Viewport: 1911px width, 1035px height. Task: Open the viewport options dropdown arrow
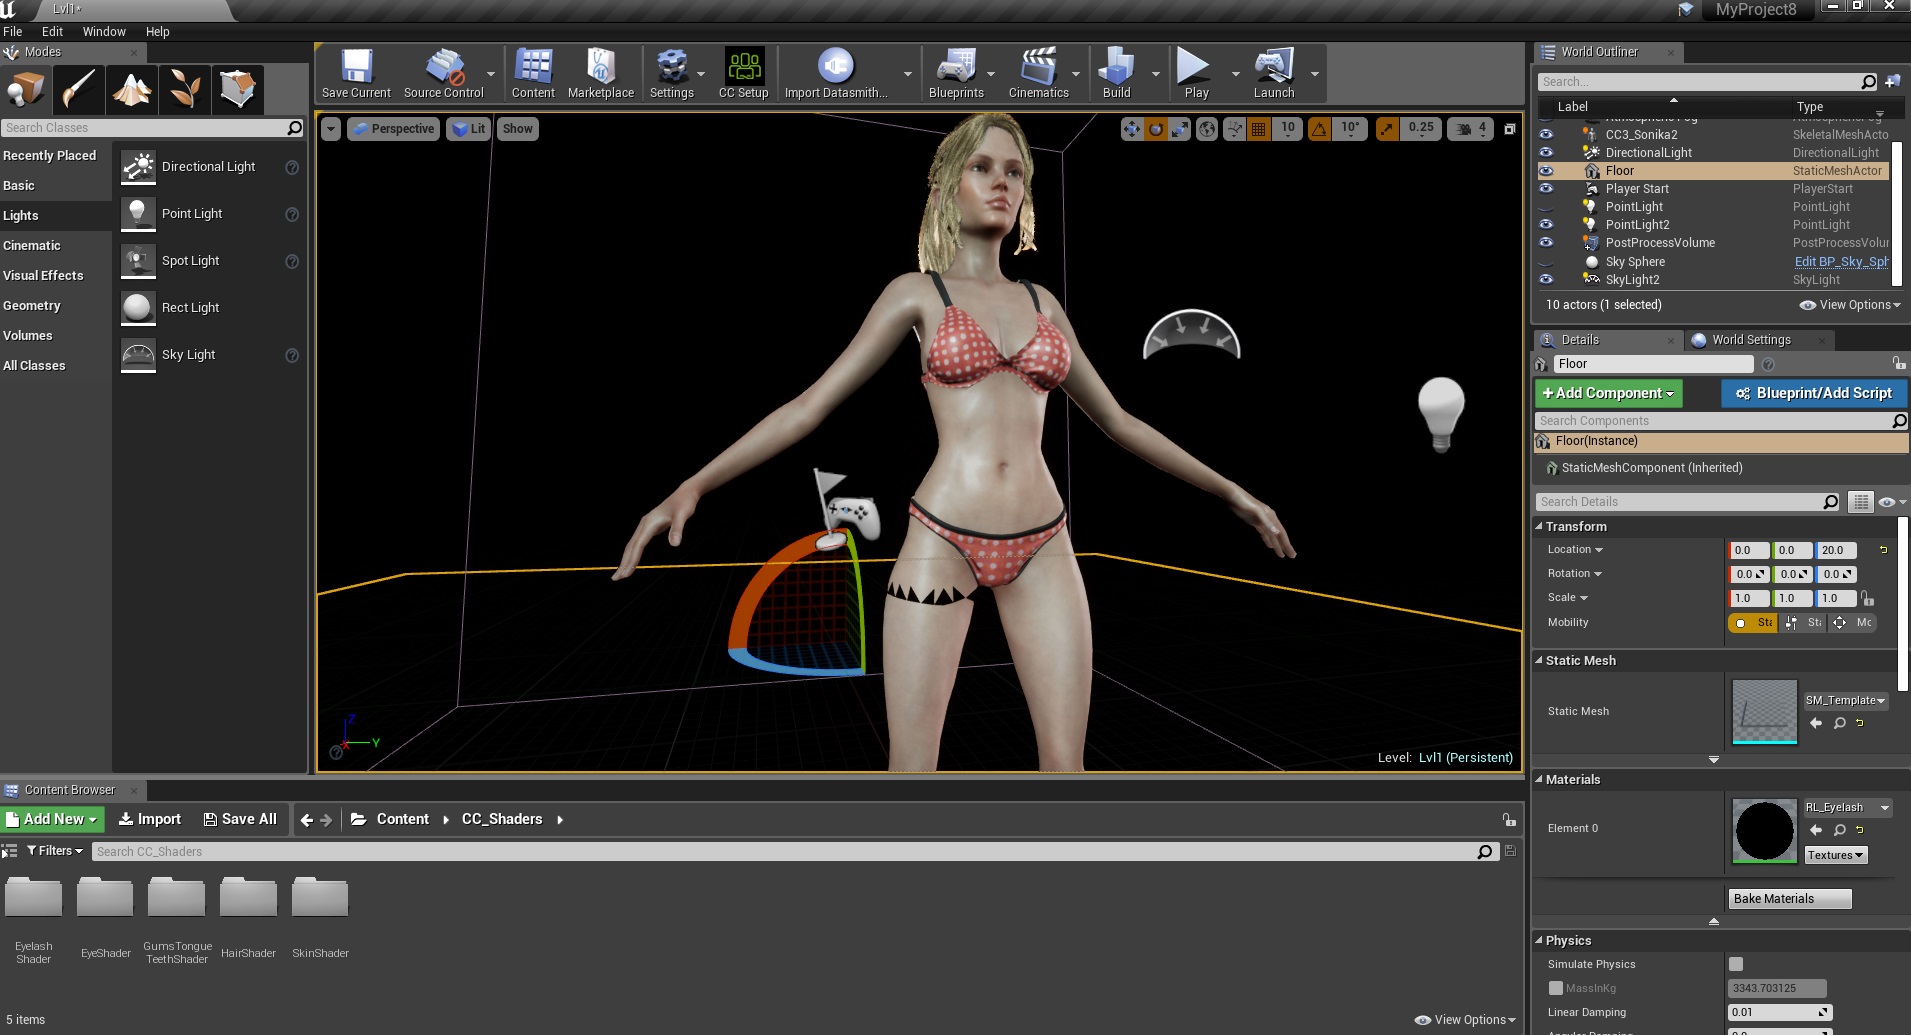(331, 129)
